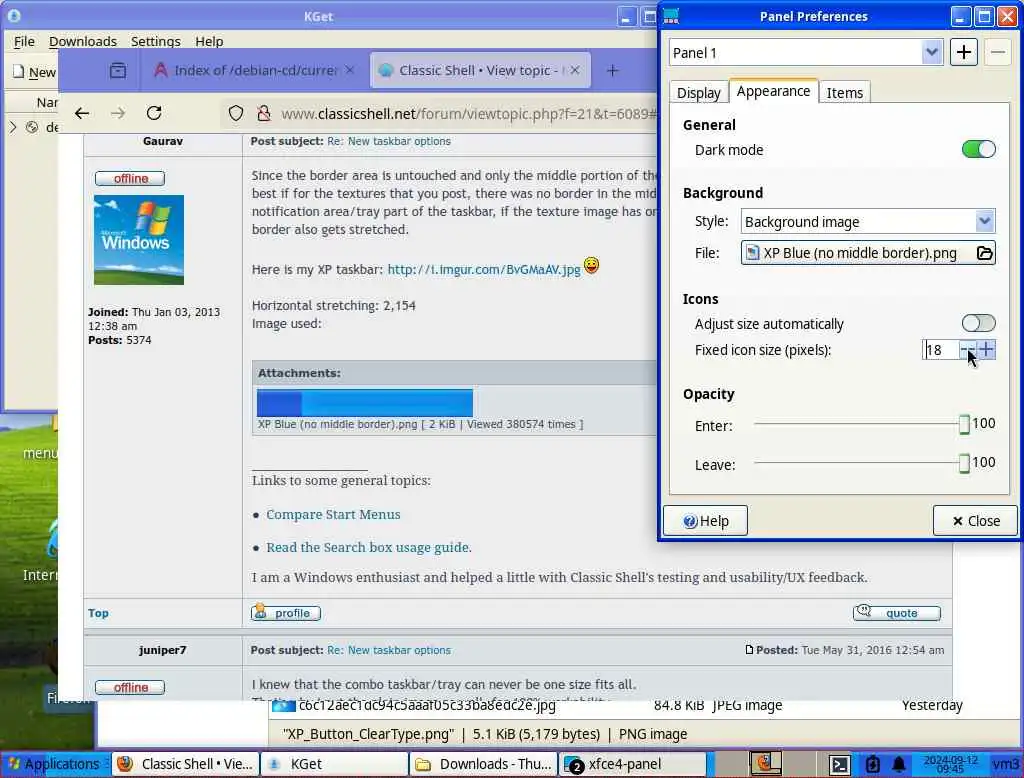Switch to the KGet taskbar button

point(334,764)
